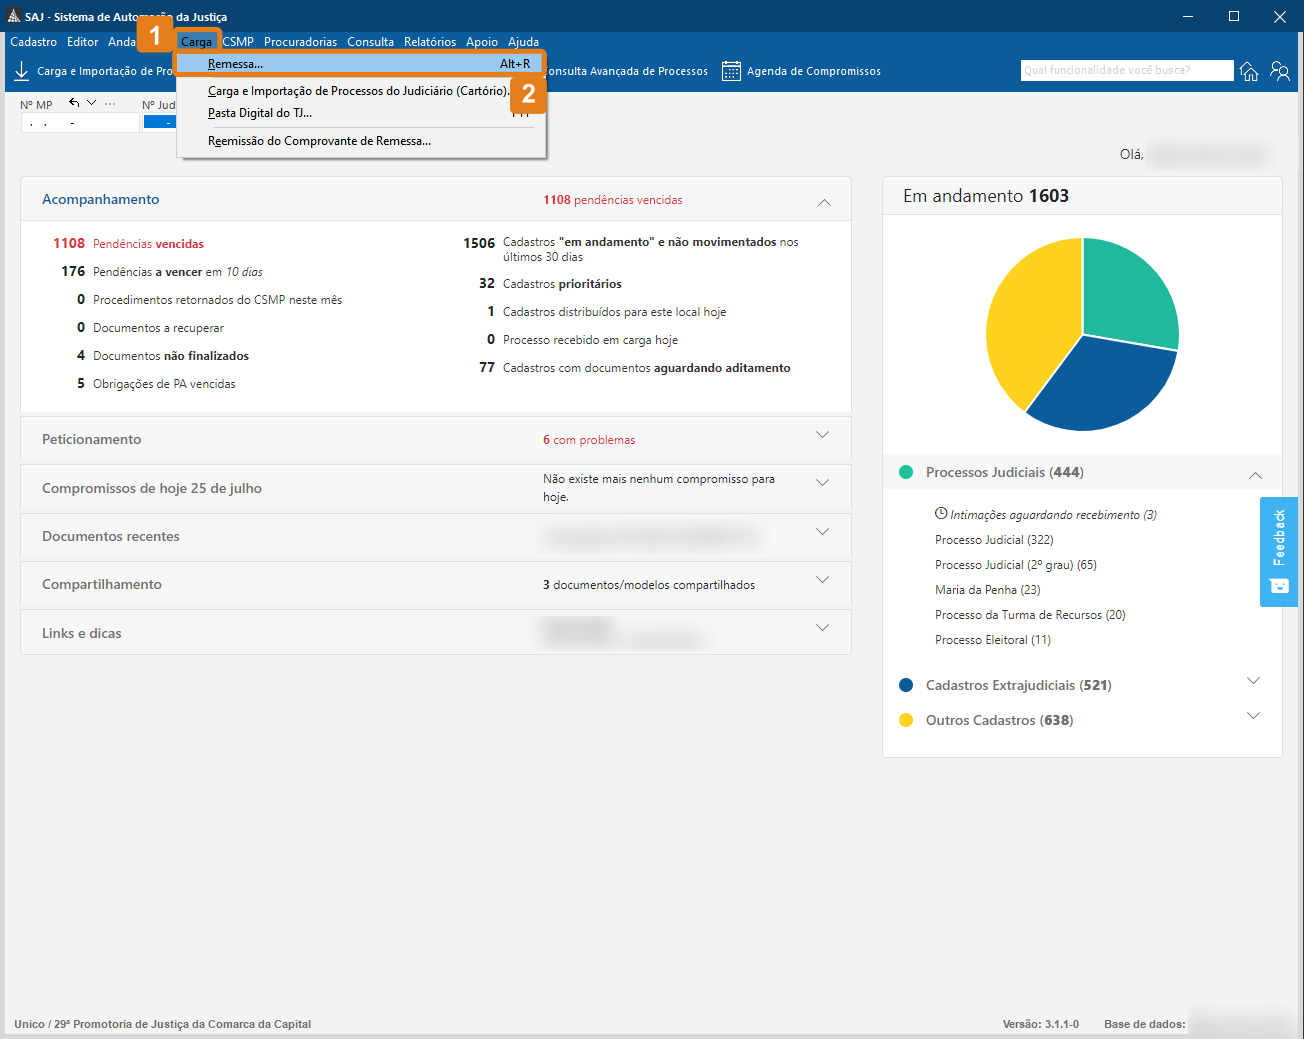Click 1108 pendências vencidas header summary

click(x=613, y=200)
